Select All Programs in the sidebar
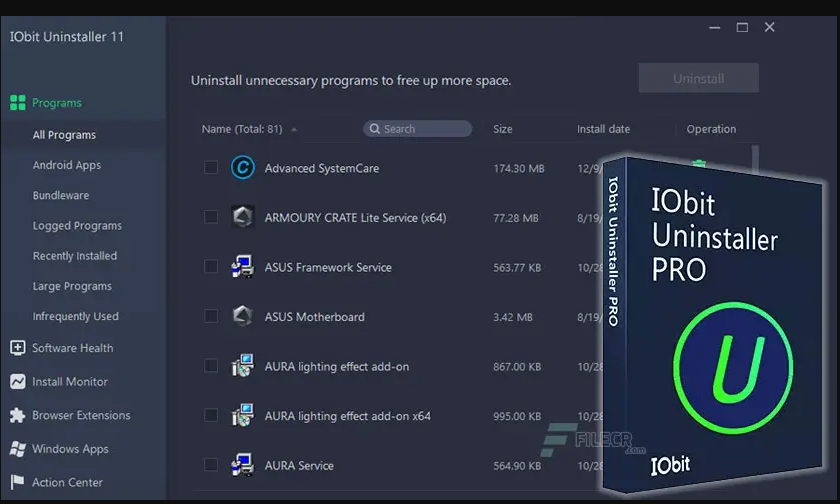840x504 pixels. [x=64, y=135]
